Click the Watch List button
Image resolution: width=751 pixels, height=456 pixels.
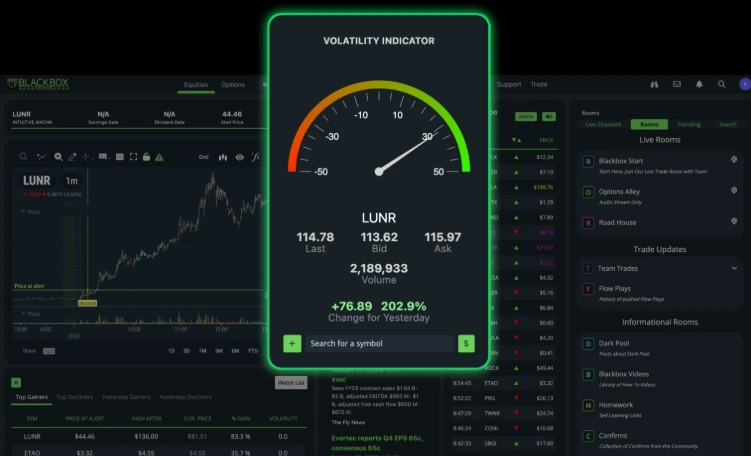(291, 383)
